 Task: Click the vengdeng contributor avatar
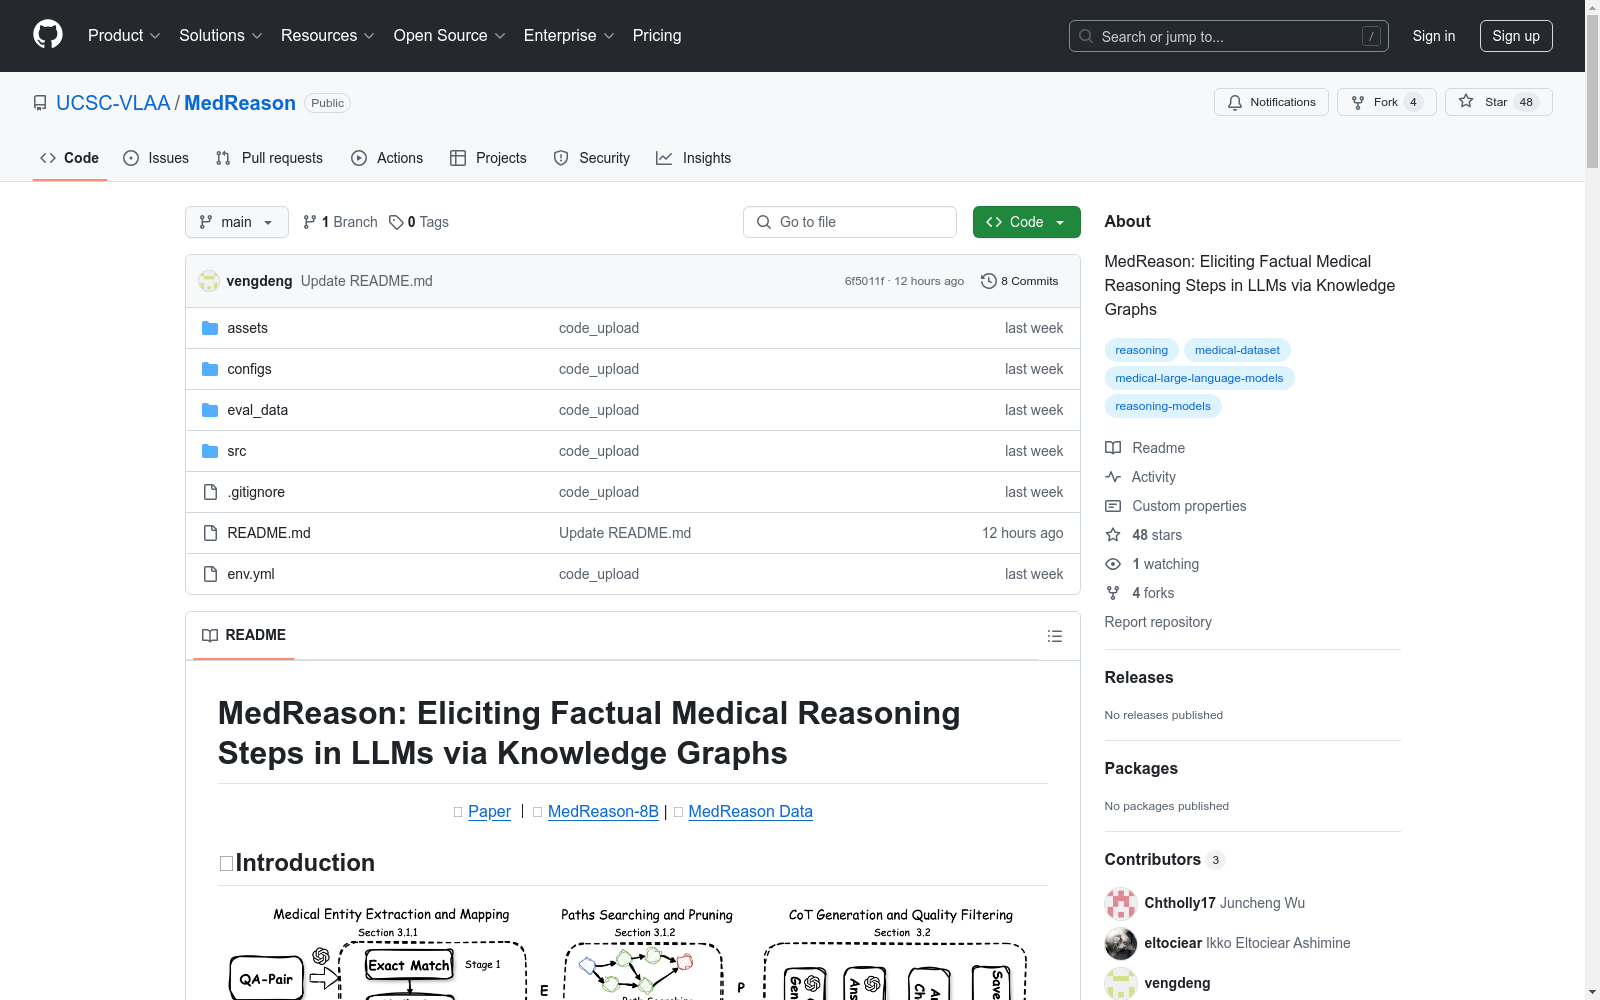pyautogui.click(x=1121, y=983)
